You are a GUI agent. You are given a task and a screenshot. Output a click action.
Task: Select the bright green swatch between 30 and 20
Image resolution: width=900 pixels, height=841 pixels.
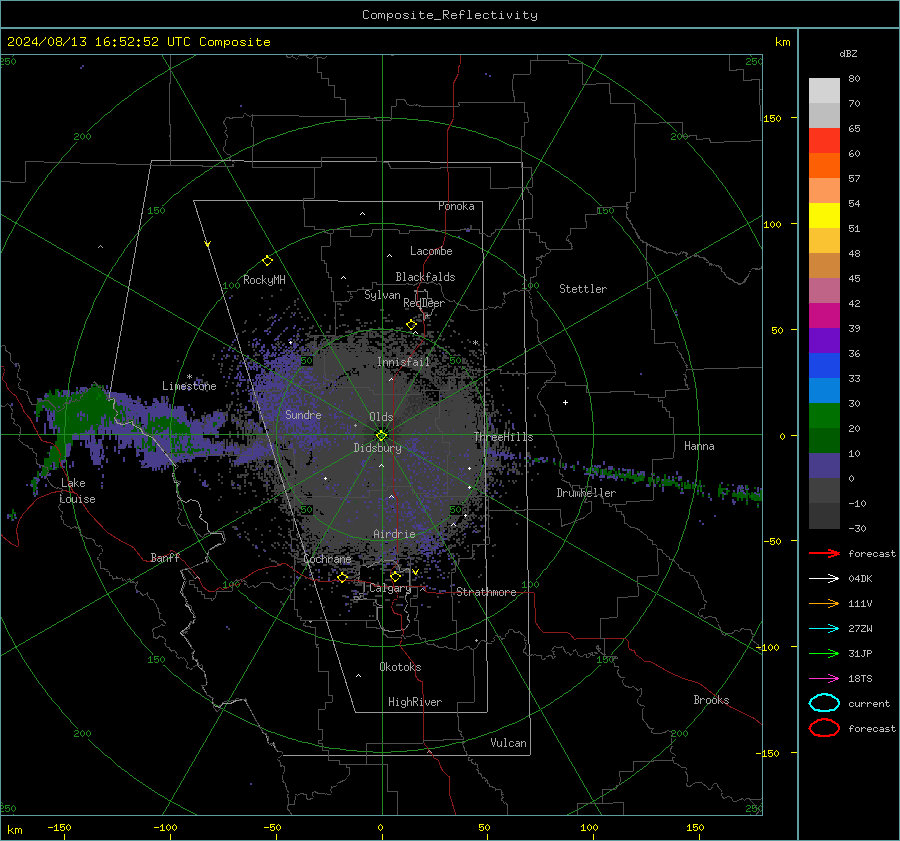coord(824,415)
